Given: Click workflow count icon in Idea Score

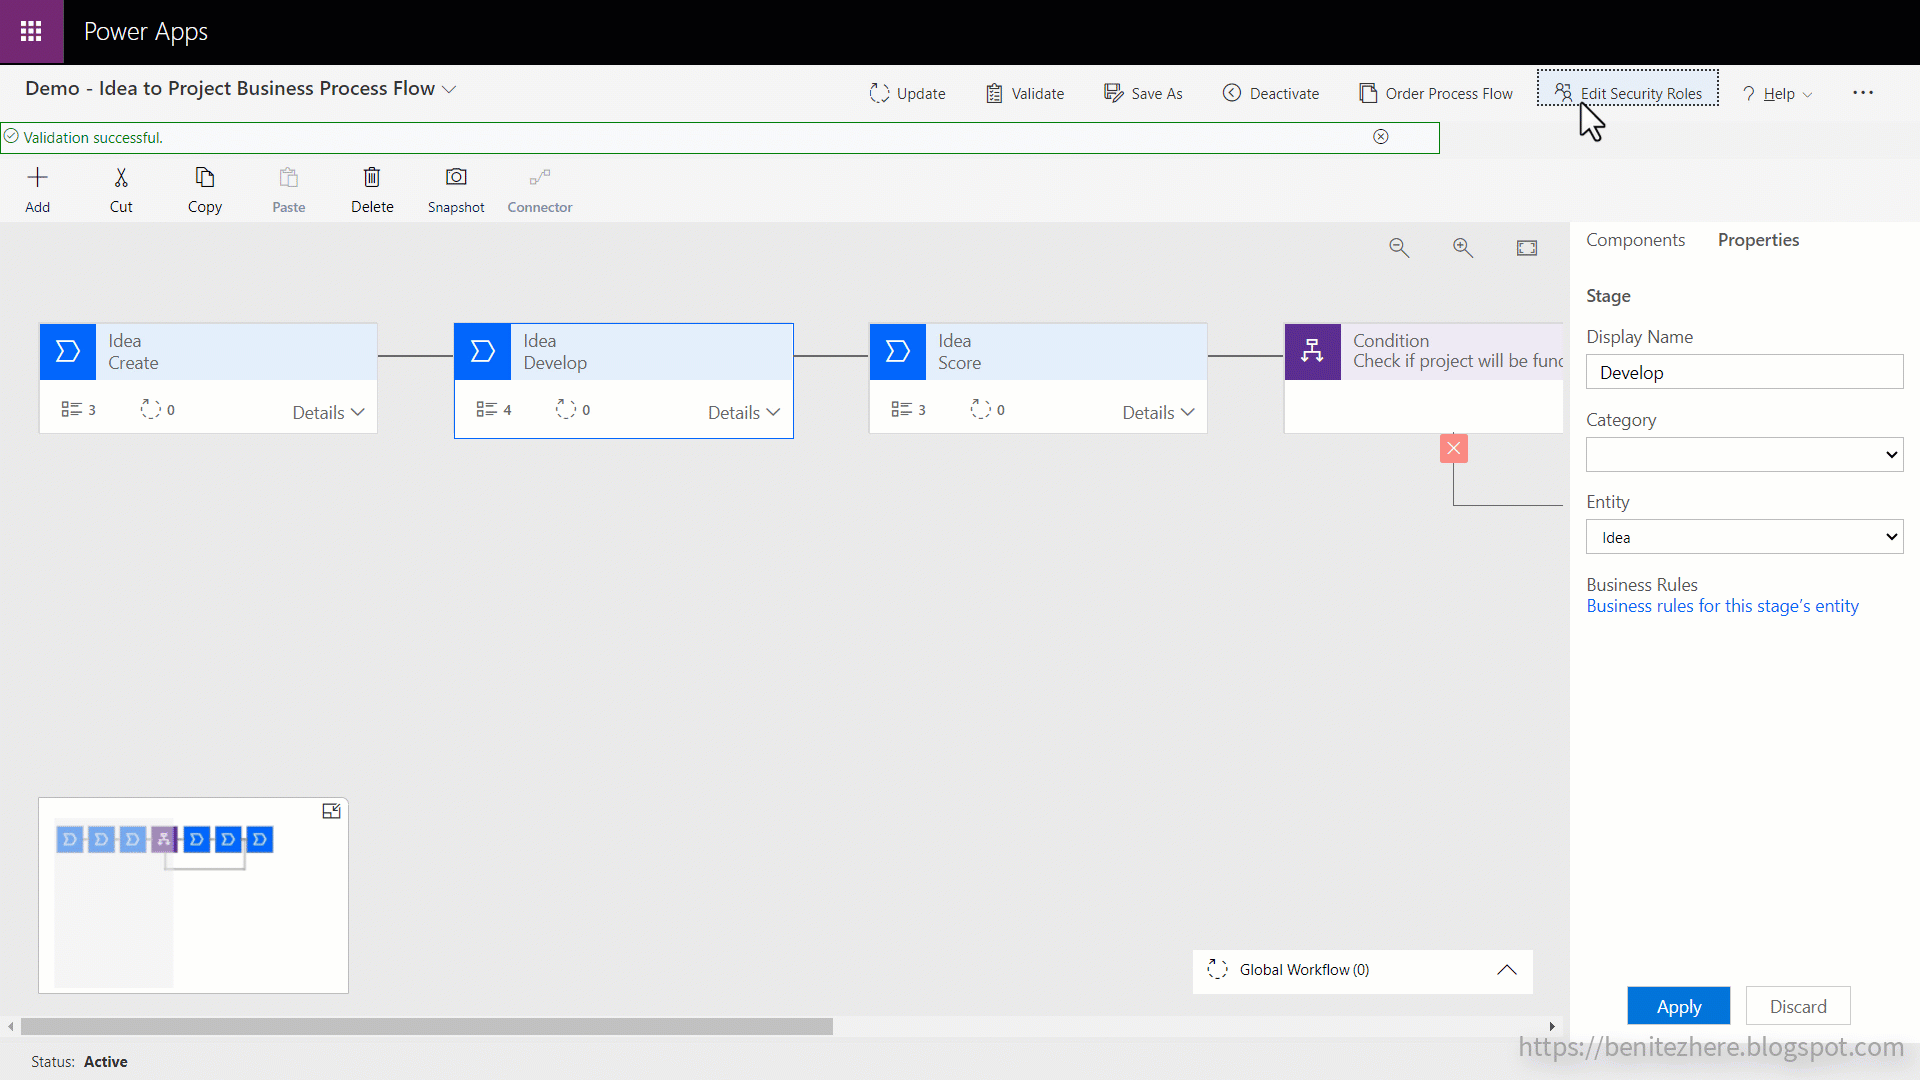Looking at the screenshot, I should (981, 410).
